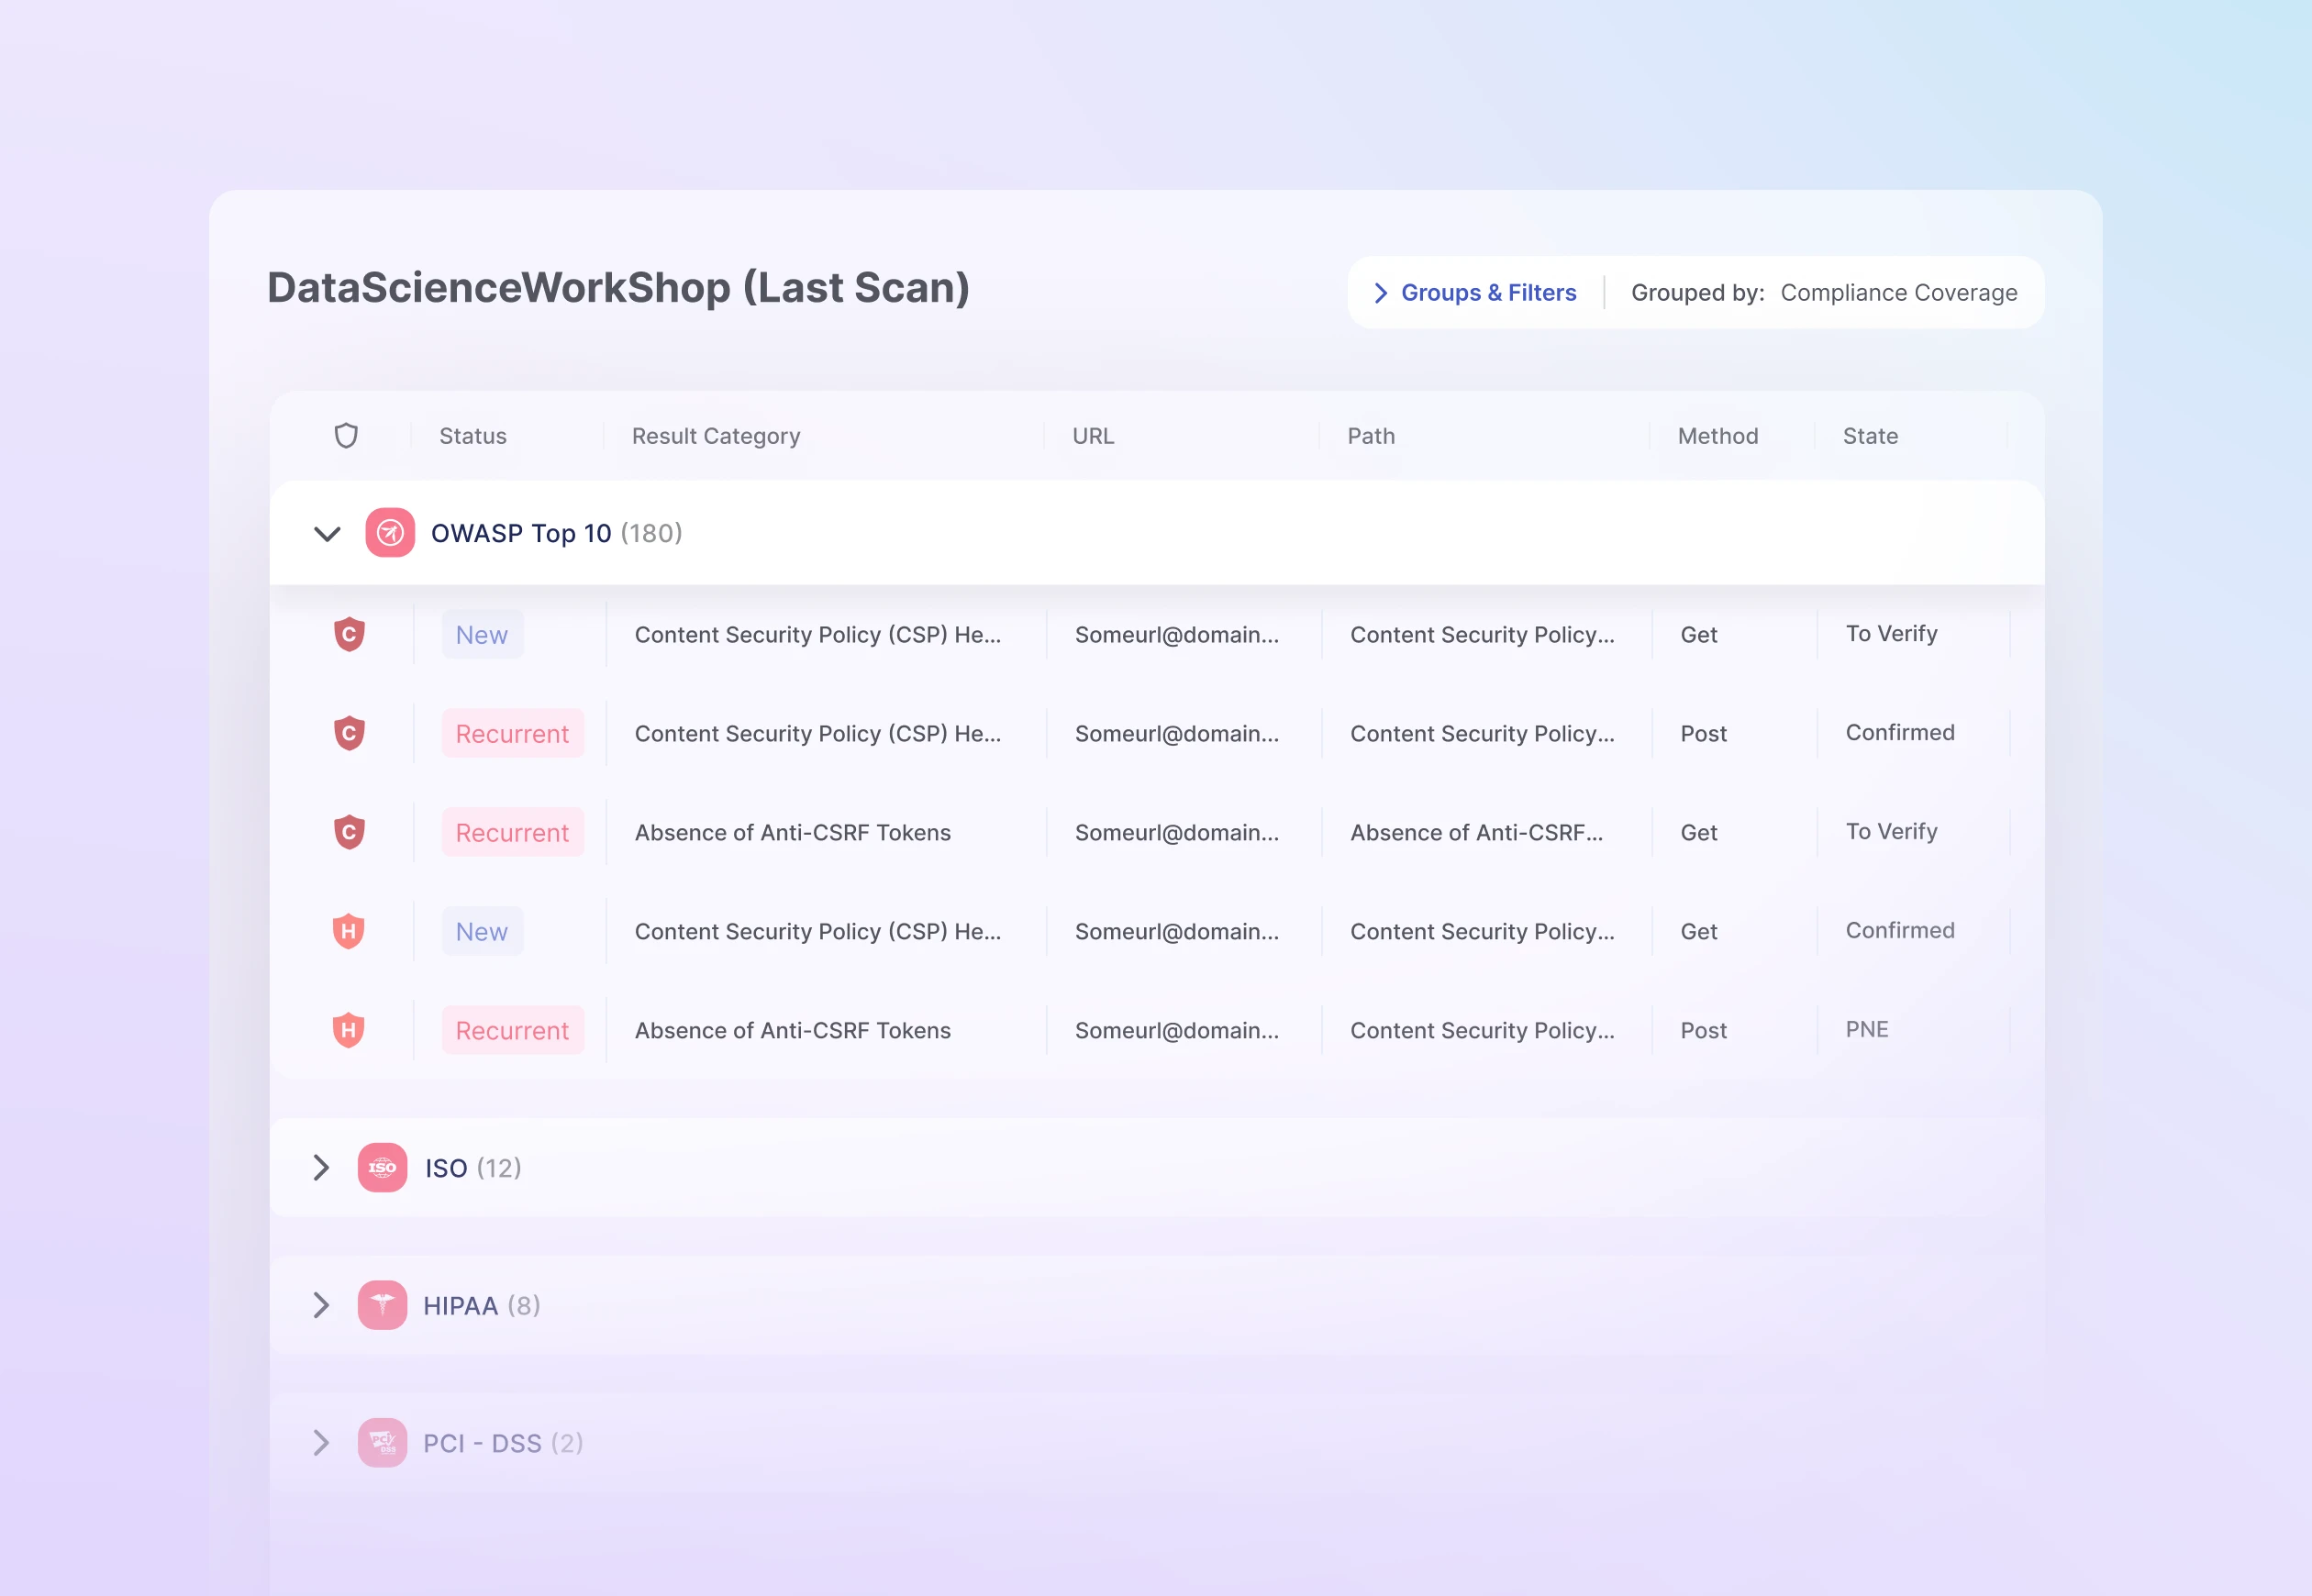The image size is (2312, 1596).
Task: Click the Absence of Anti-CSRF… path cell
Action: (x=1477, y=832)
